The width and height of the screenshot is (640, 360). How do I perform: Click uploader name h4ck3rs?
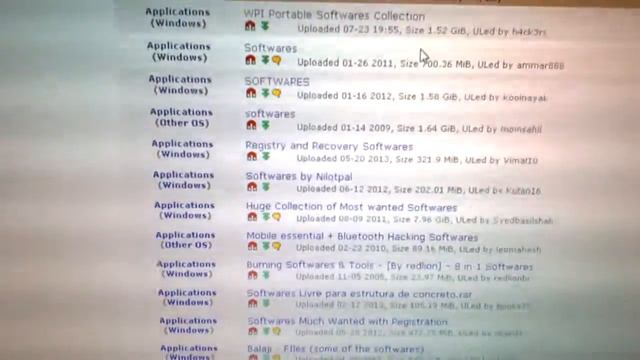[529, 31]
